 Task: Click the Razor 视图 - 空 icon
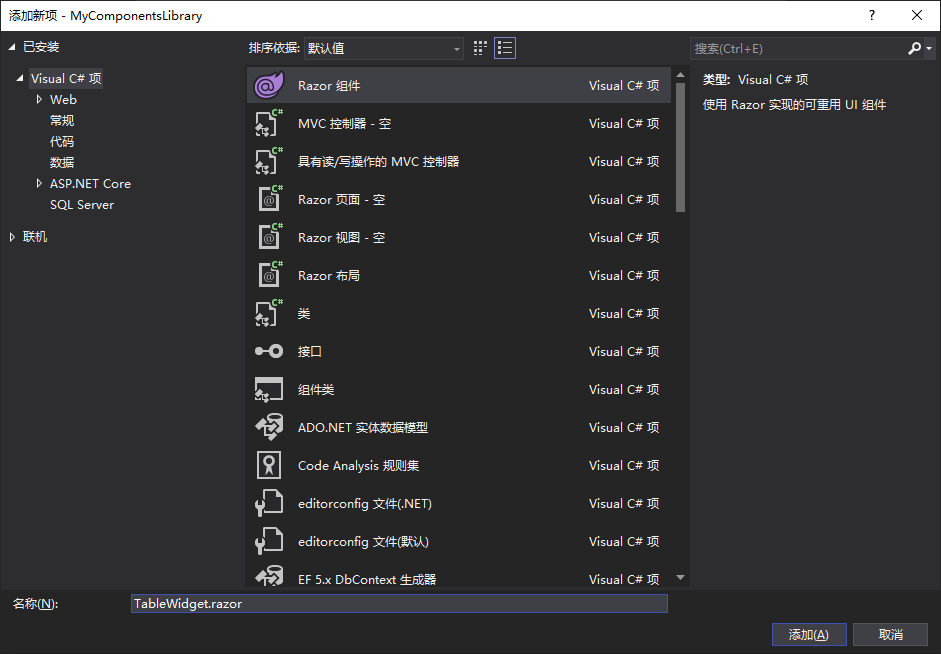(269, 237)
